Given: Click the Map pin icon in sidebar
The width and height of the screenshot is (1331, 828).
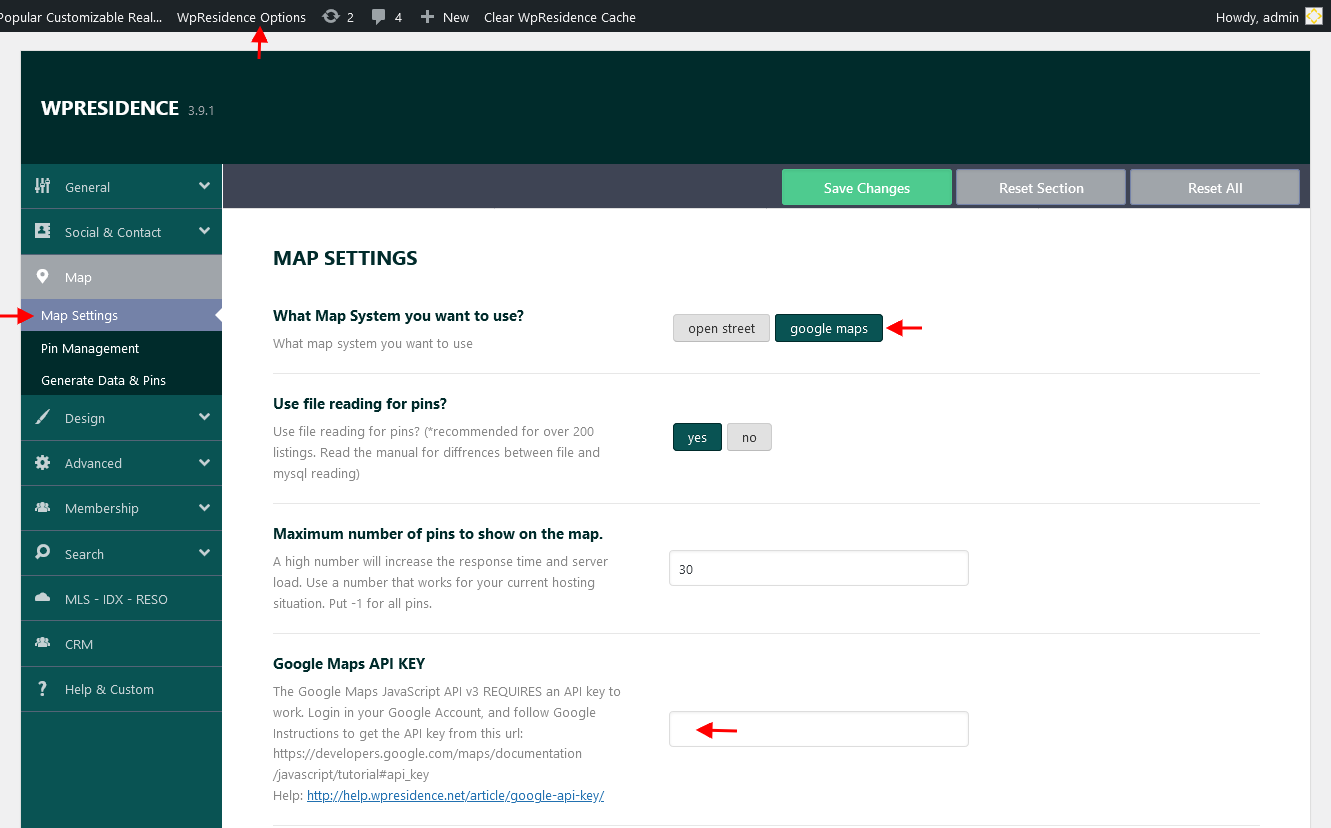Looking at the screenshot, I should pos(42,277).
